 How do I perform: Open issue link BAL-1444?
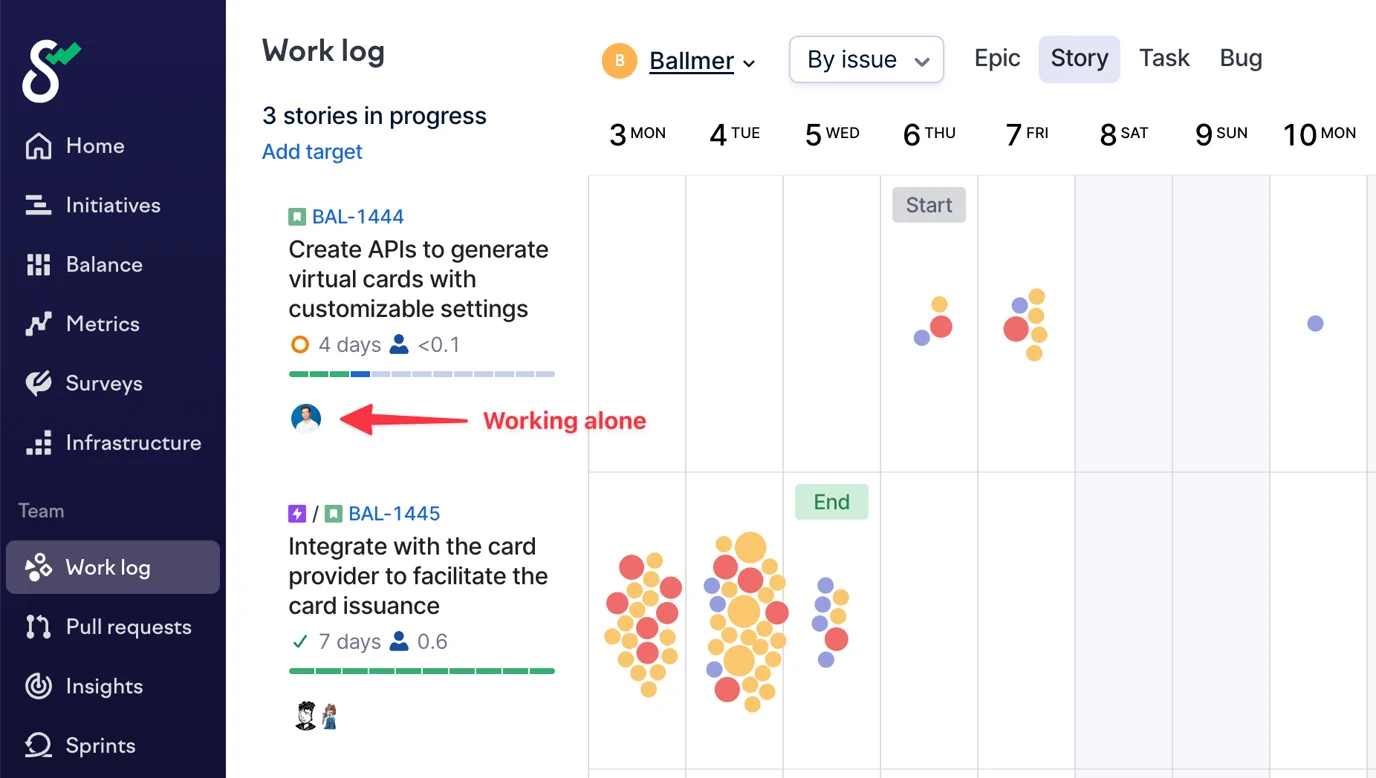[358, 217]
